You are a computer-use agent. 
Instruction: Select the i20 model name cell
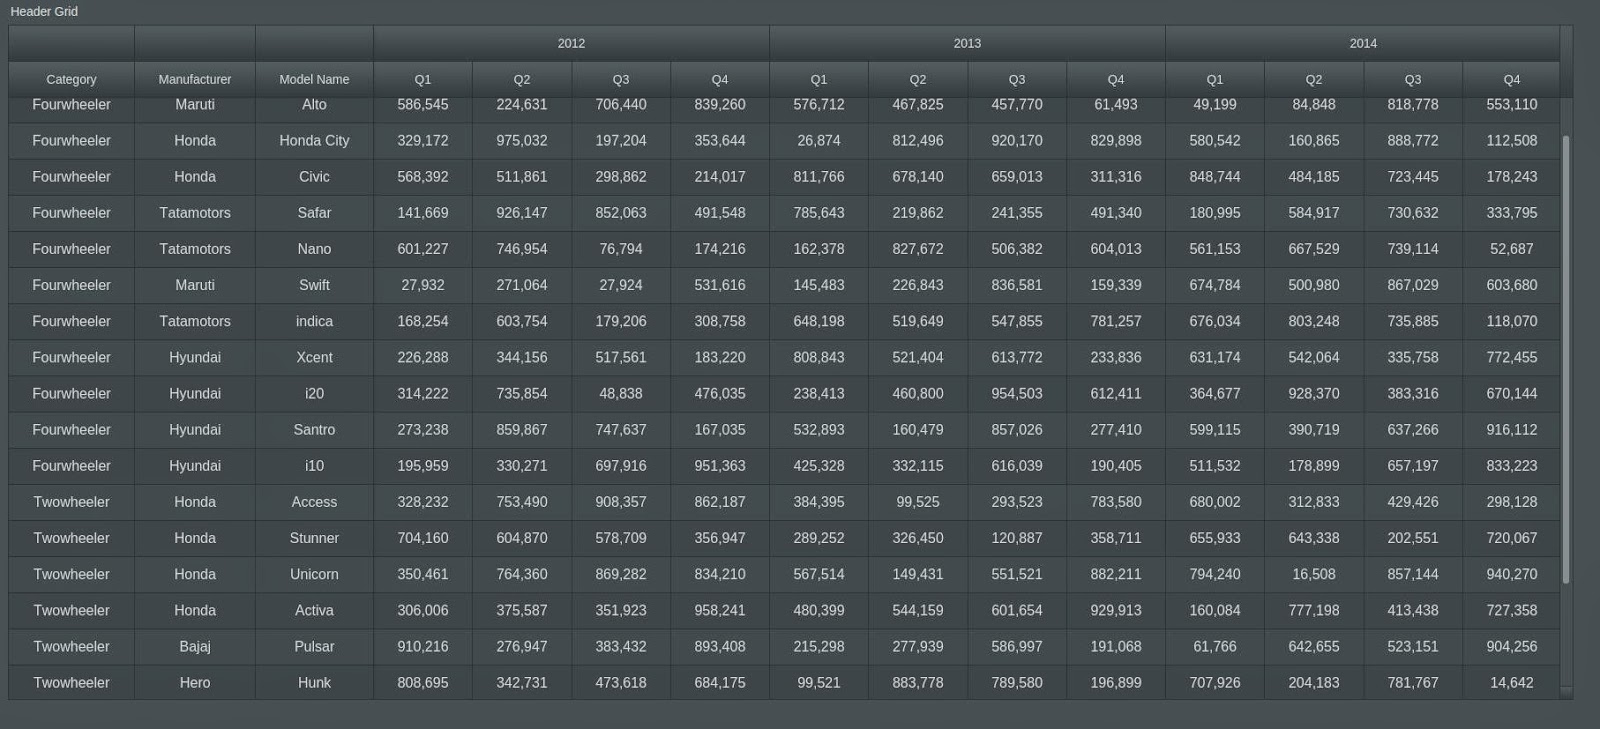point(314,393)
